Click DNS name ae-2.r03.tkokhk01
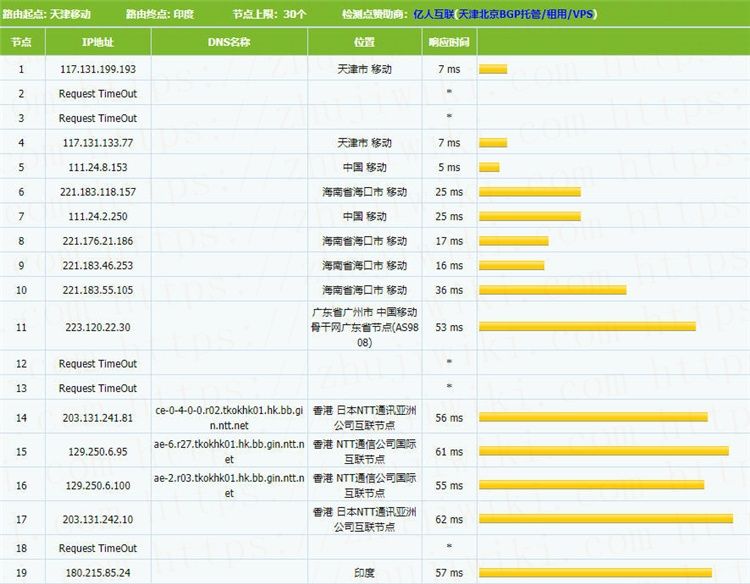 [x=229, y=485]
